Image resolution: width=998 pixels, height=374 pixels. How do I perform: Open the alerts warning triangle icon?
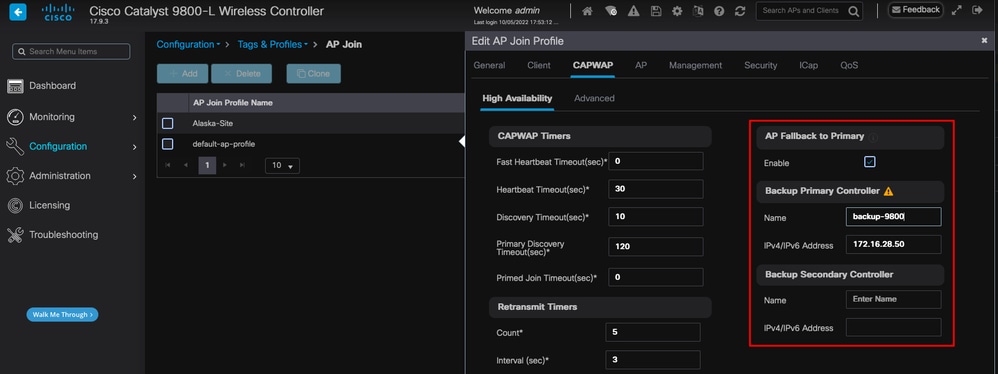pyautogui.click(x=633, y=11)
